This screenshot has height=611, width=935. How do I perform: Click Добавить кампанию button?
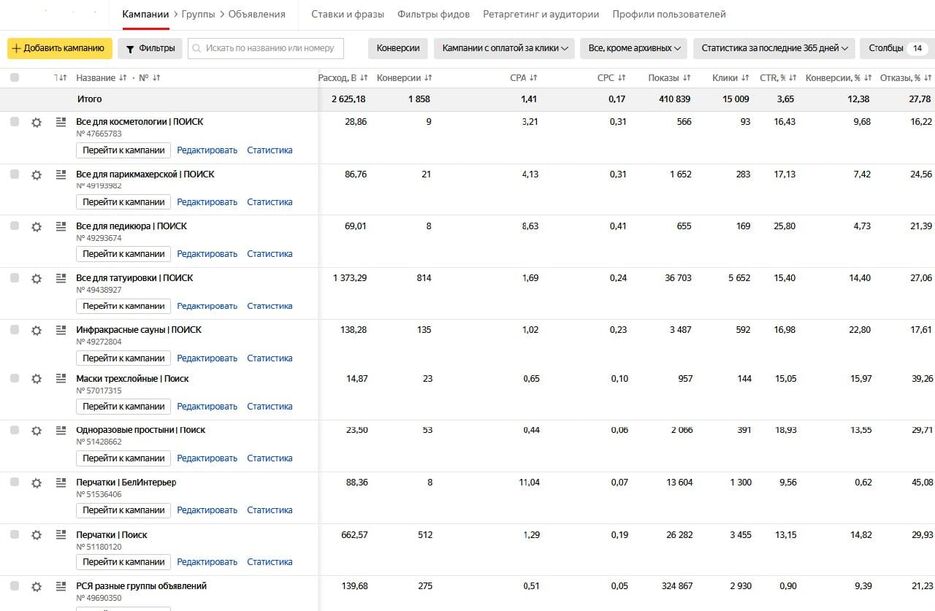tap(60, 48)
